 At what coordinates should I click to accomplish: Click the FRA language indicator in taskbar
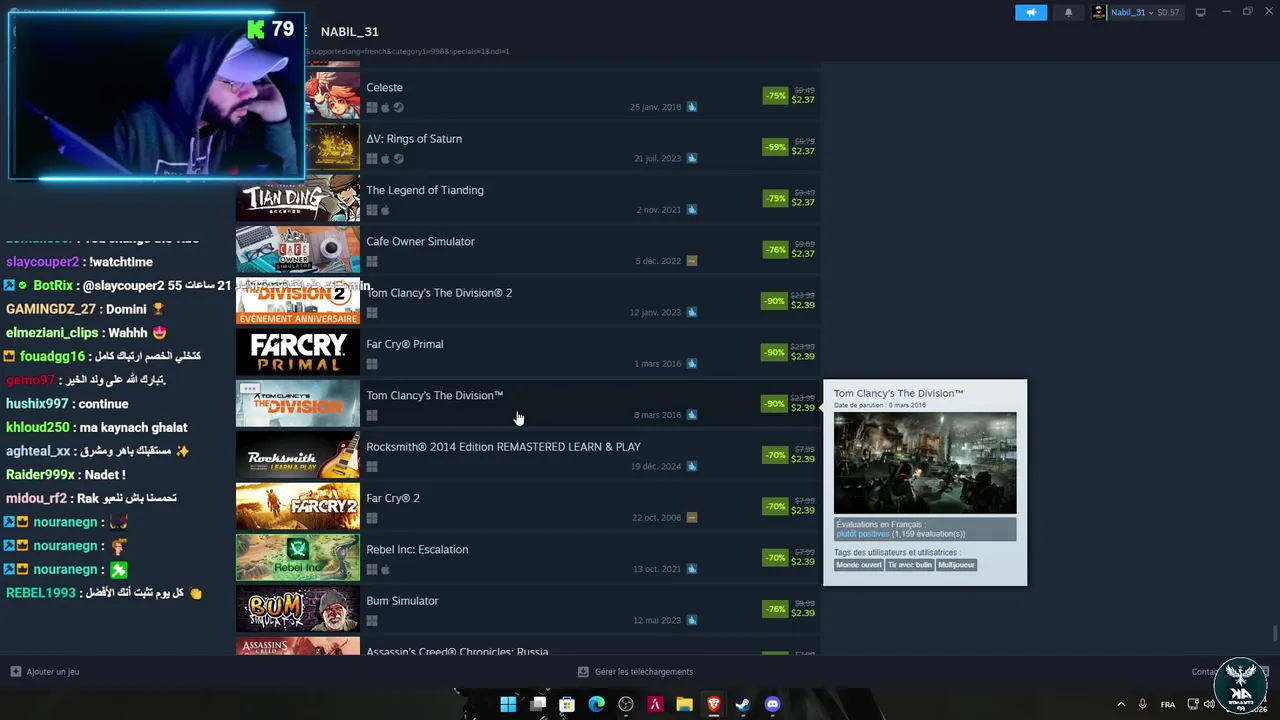click(1168, 705)
